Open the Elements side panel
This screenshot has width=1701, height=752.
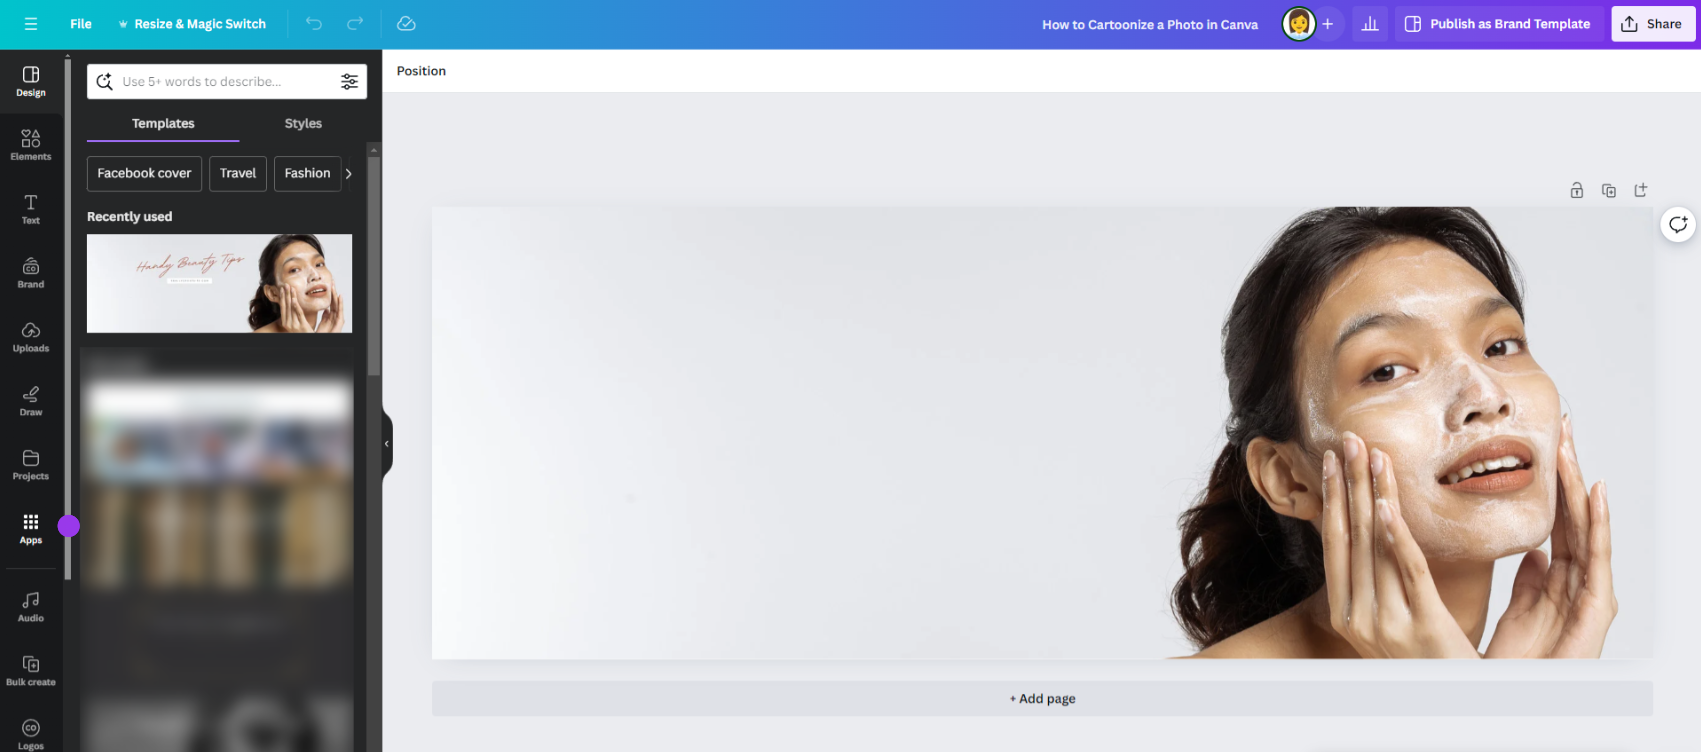coord(31,145)
